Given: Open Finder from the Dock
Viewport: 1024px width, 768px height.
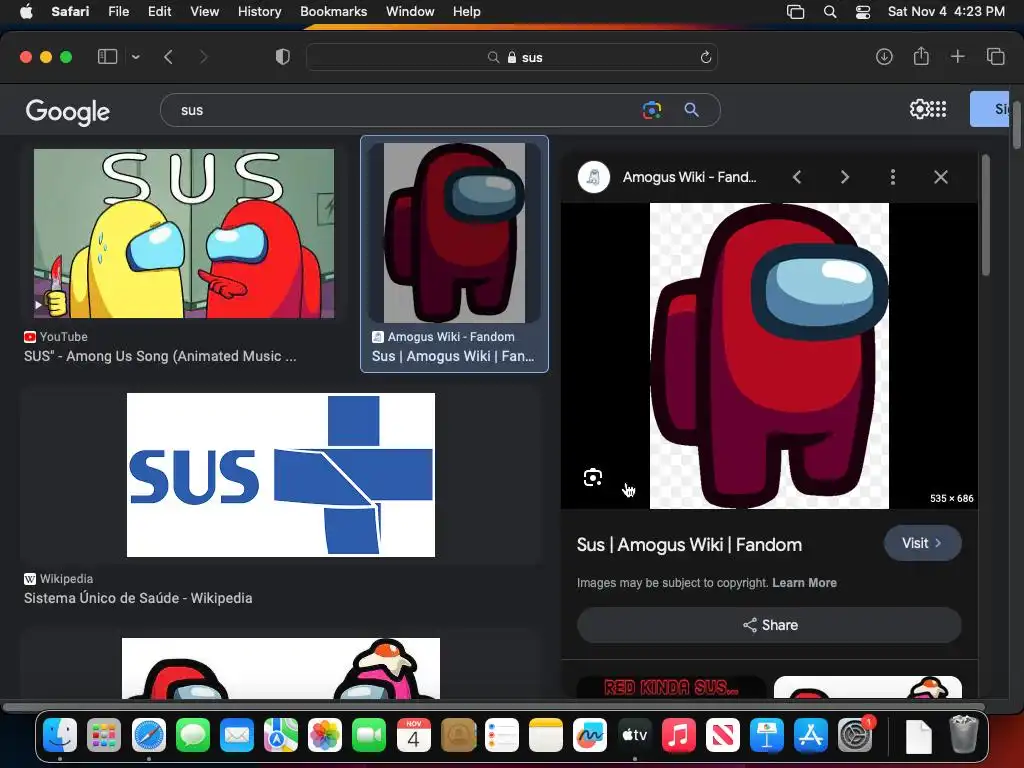Looking at the screenshot, I should 60,735.
